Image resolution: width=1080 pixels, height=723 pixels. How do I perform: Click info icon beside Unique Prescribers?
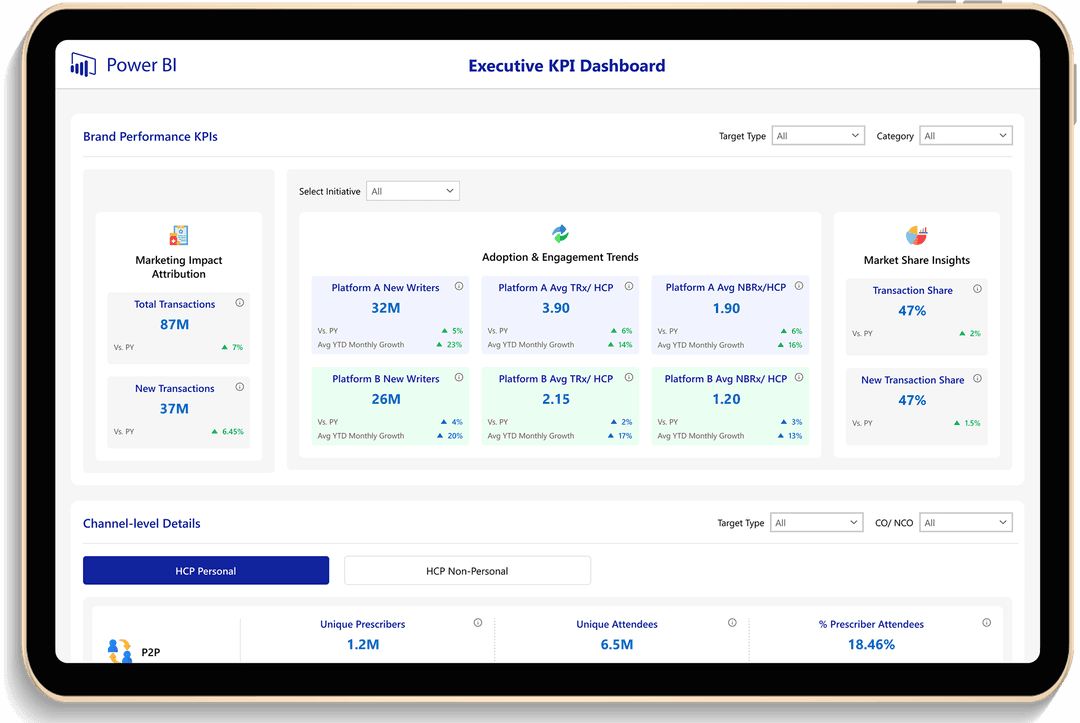tap(477, 623)
